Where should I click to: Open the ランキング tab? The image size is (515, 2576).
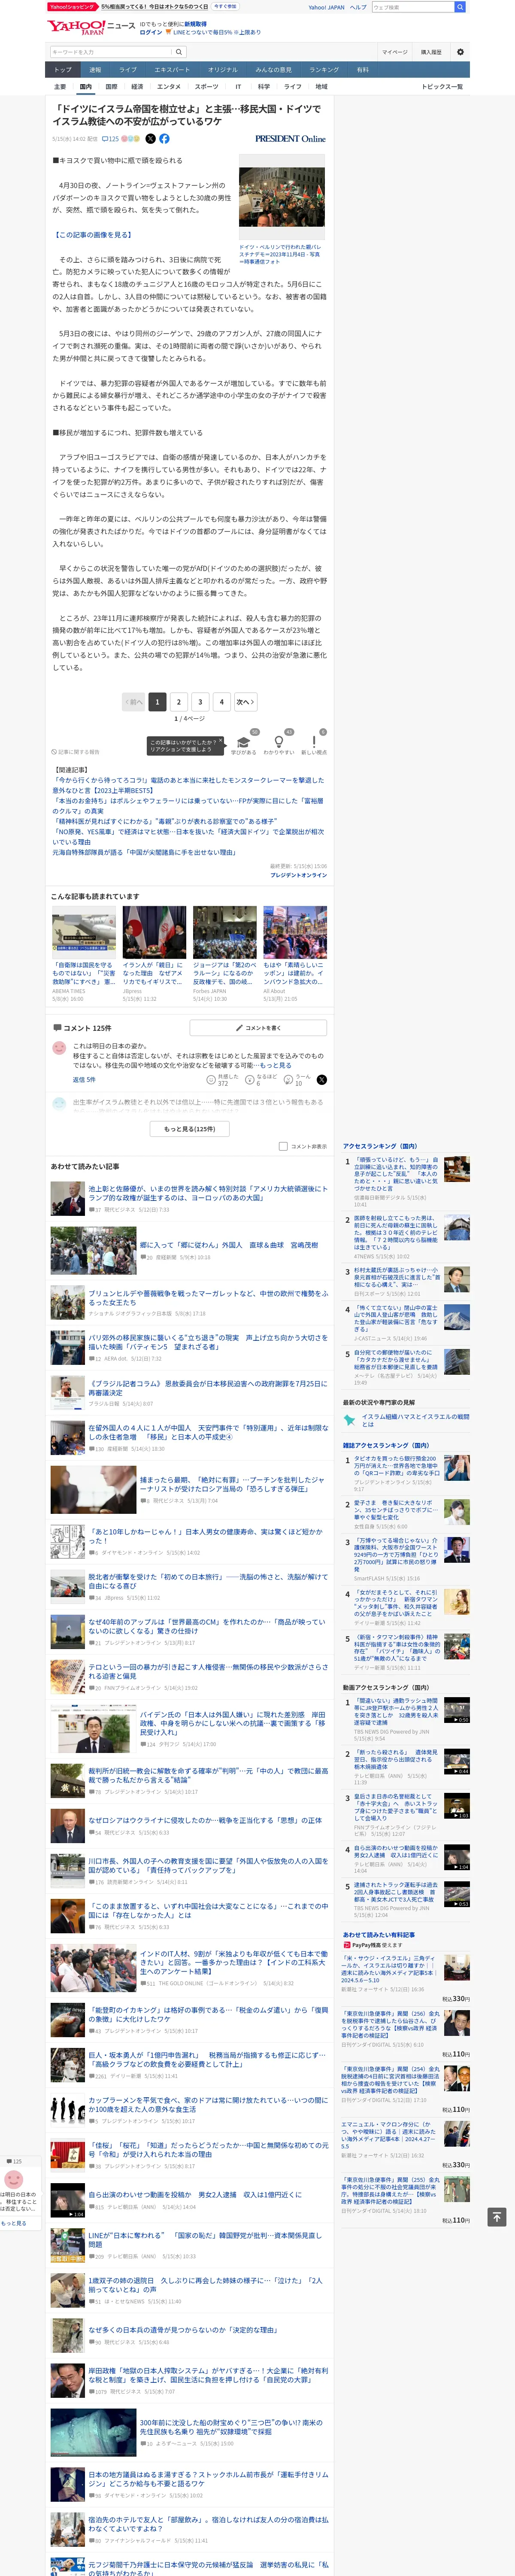[x=324, y=70]
